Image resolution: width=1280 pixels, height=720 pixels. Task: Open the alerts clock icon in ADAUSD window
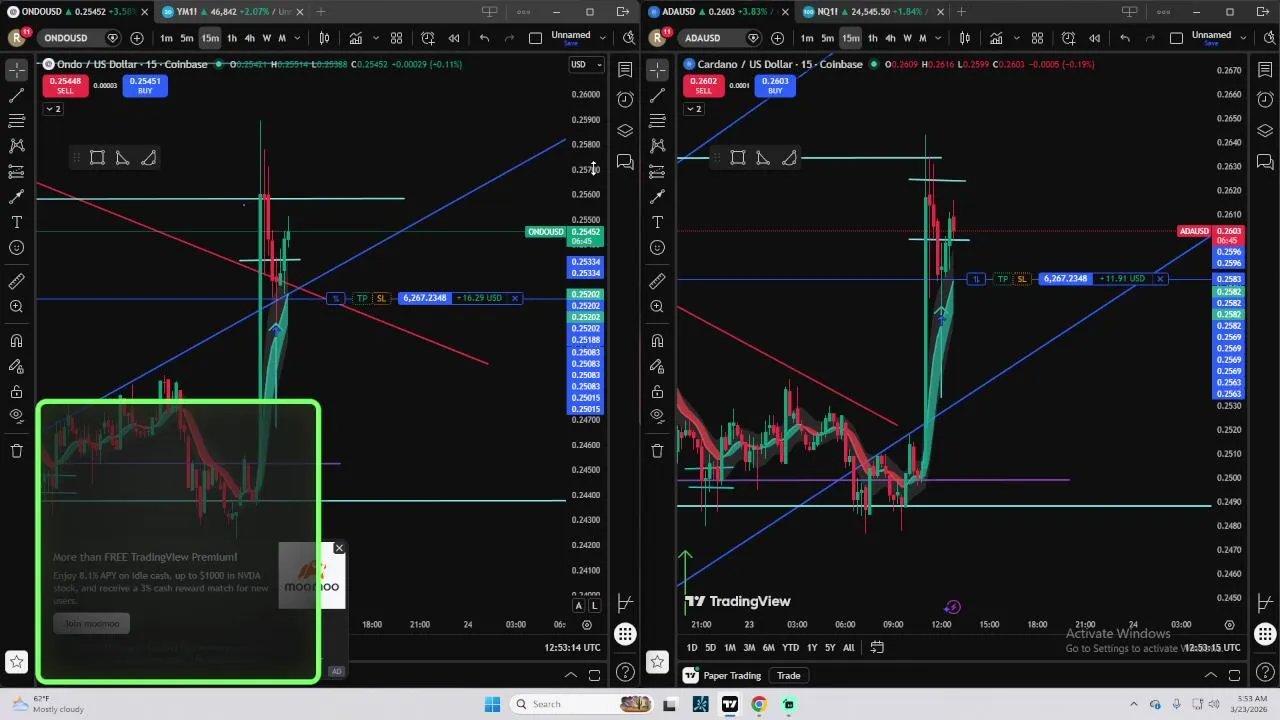[1265, 100]
